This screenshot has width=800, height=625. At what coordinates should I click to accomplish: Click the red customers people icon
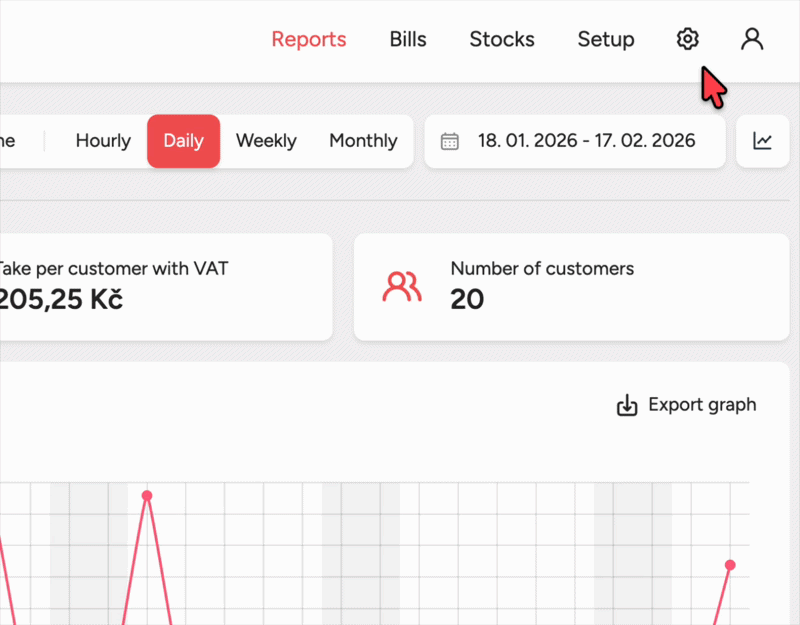click(x=402, y=287)
